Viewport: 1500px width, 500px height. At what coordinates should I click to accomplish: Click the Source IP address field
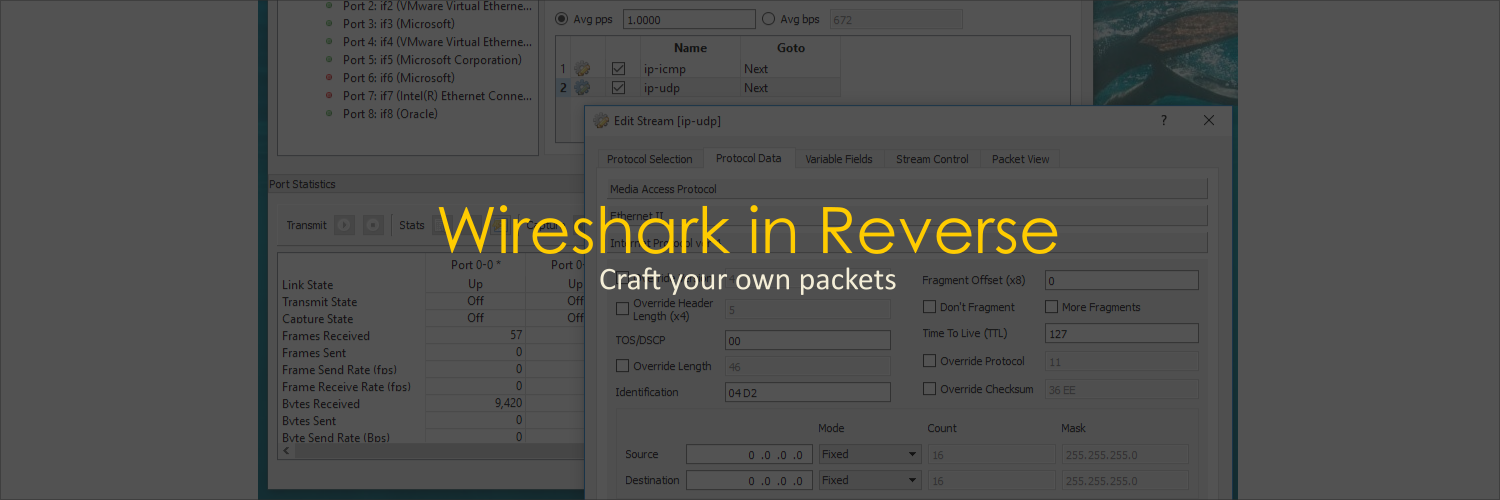(749, 454)
